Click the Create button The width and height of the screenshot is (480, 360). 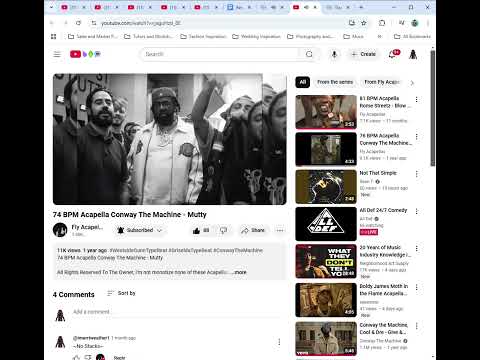[x=364, y=54]
